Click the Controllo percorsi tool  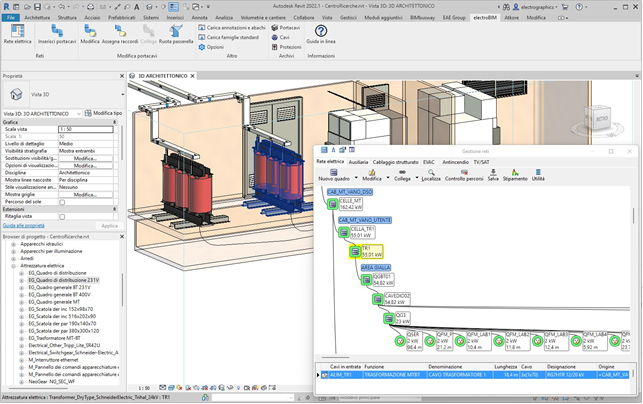463,173
